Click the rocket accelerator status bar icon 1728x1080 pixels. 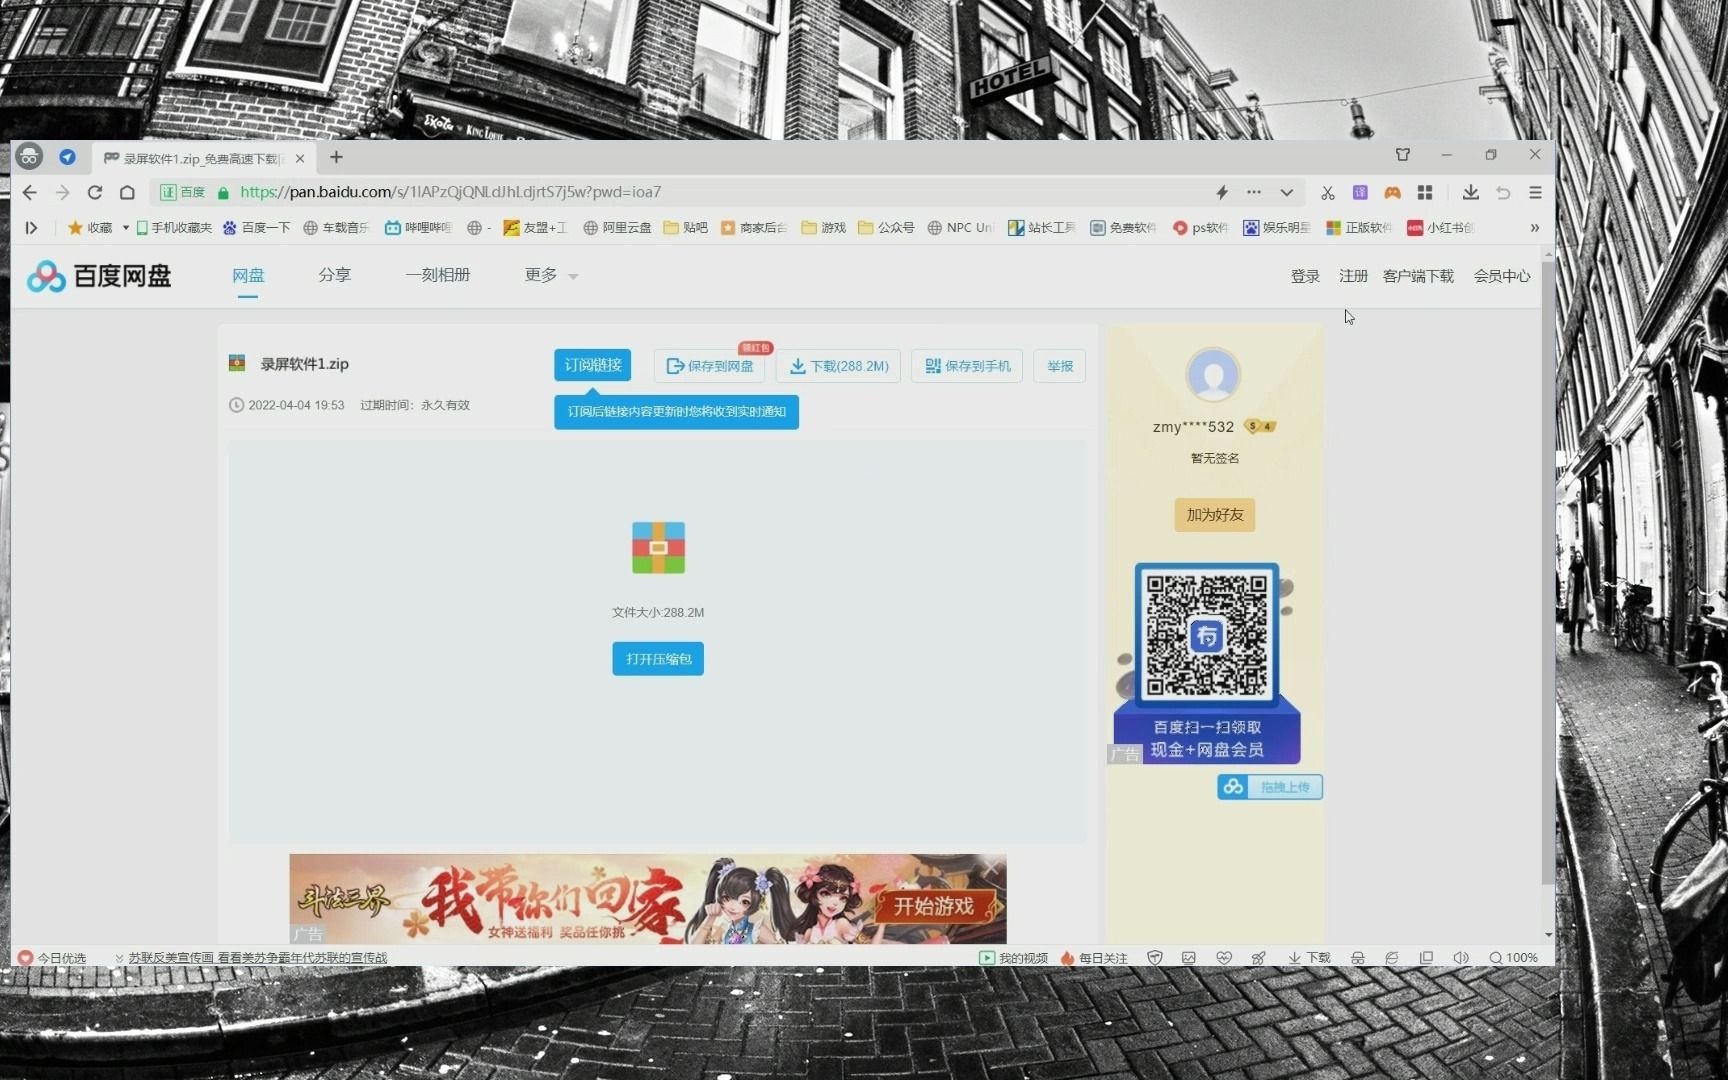[1258, 958]
